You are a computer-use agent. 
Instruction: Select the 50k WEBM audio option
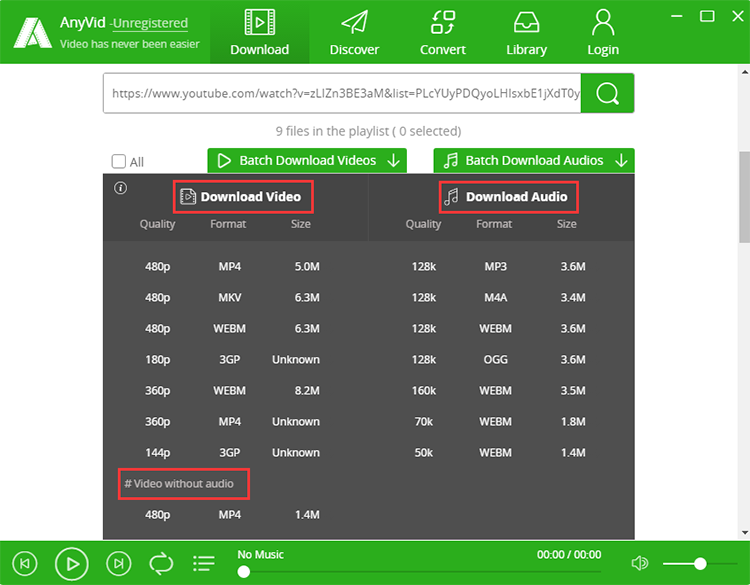click(498, 453)
